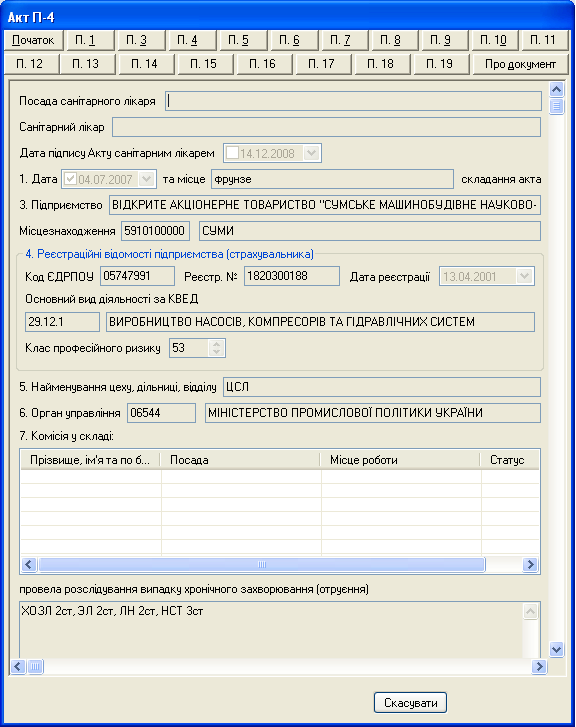Open dropdown of date 14.12.2008
Image resolution: width=576 pixels, height=727 pixels.
tap(312, 153)
